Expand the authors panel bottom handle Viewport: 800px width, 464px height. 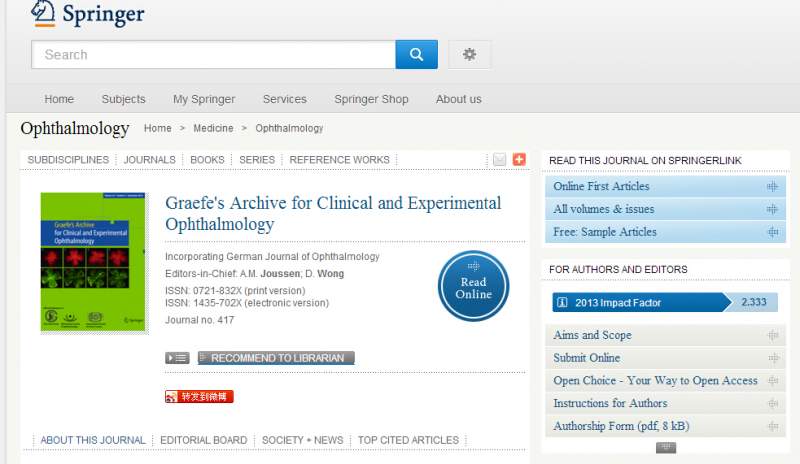coord(666,448)
